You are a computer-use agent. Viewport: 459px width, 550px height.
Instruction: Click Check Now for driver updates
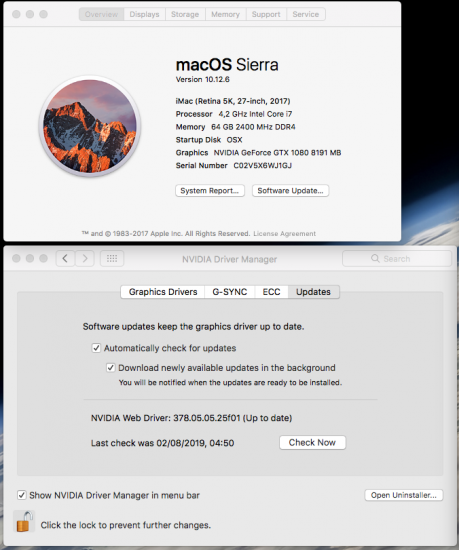click(312, 443)
